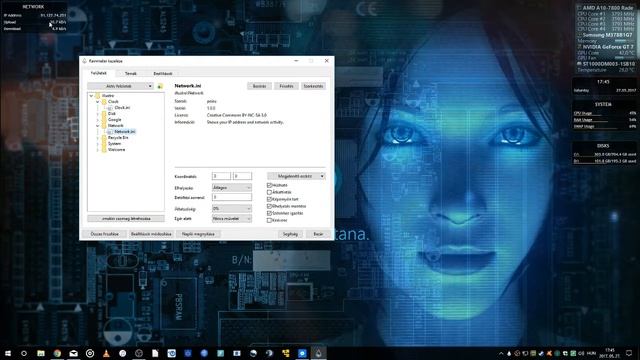Launch Google Chrome from the taskbar

57,353
